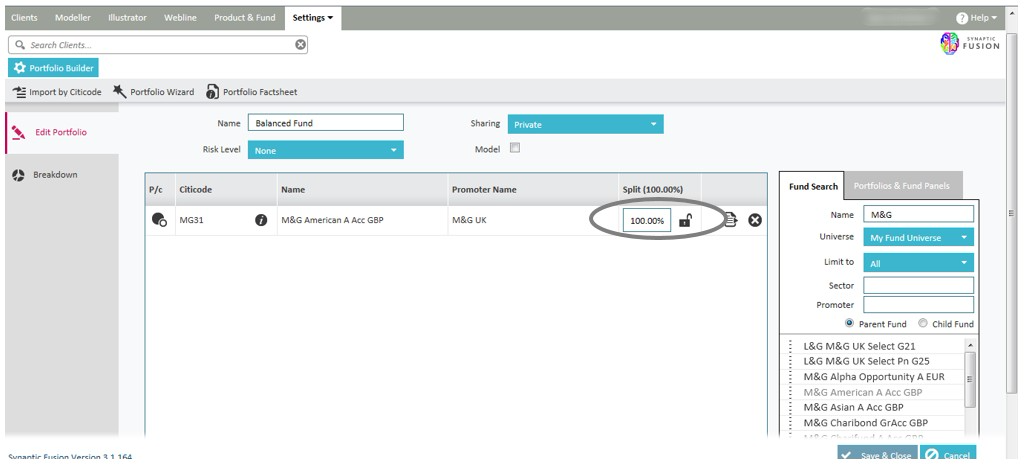
Task: Tick the Model checkbox
Action: [x=515, y=148]
